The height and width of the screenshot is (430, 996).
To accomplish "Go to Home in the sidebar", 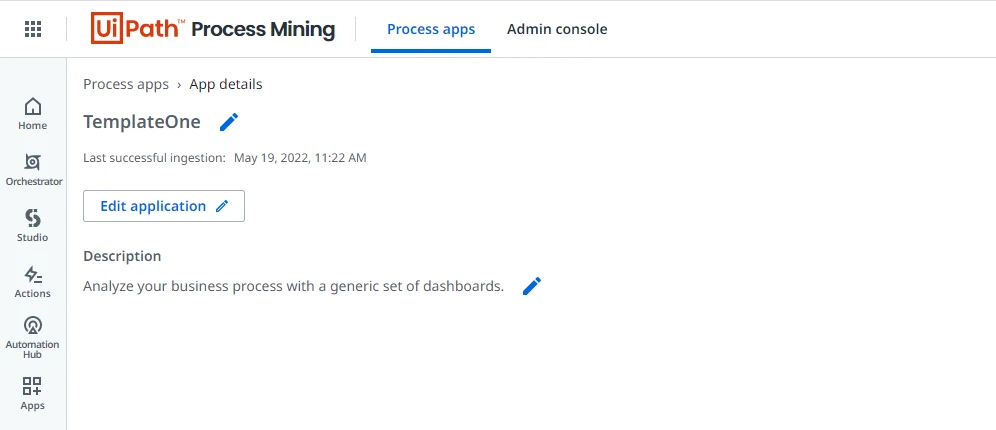I will (32, 114).
